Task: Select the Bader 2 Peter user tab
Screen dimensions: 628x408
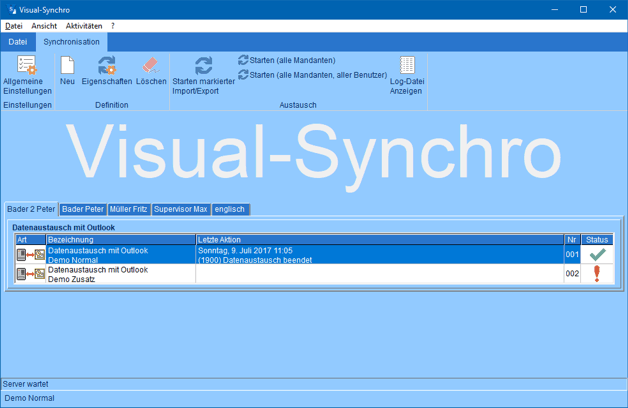Action: pyautogui.click(x=31, y=209)
